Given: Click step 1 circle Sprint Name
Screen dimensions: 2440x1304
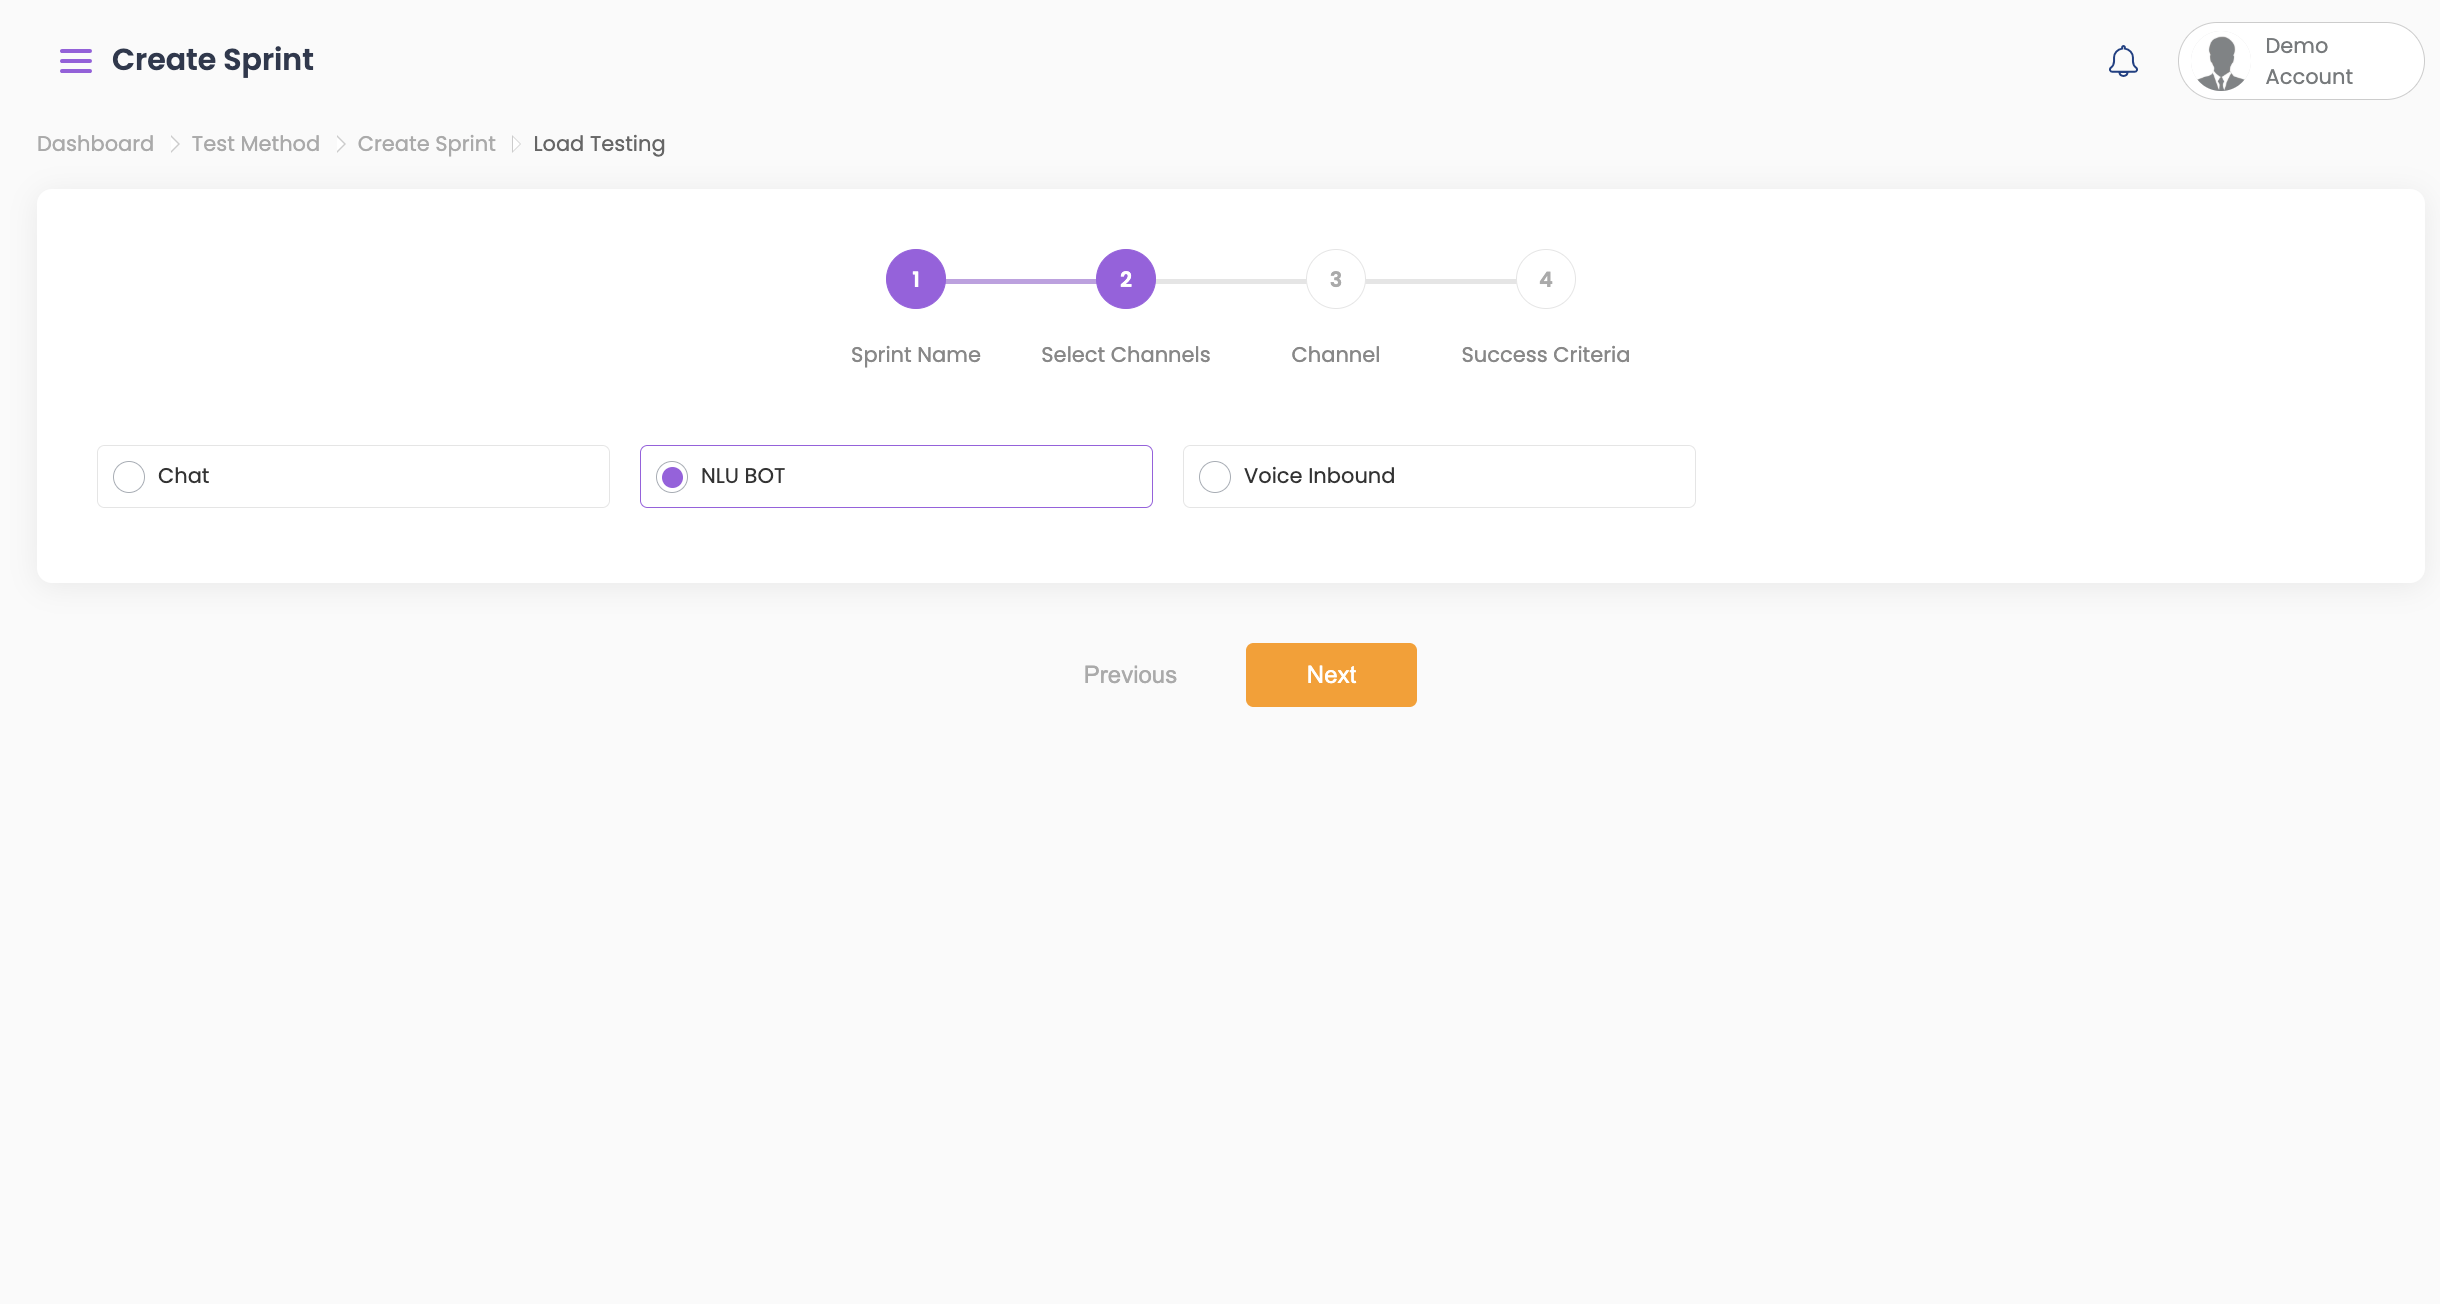Looking at the screenshot, I should pos(915,280).
